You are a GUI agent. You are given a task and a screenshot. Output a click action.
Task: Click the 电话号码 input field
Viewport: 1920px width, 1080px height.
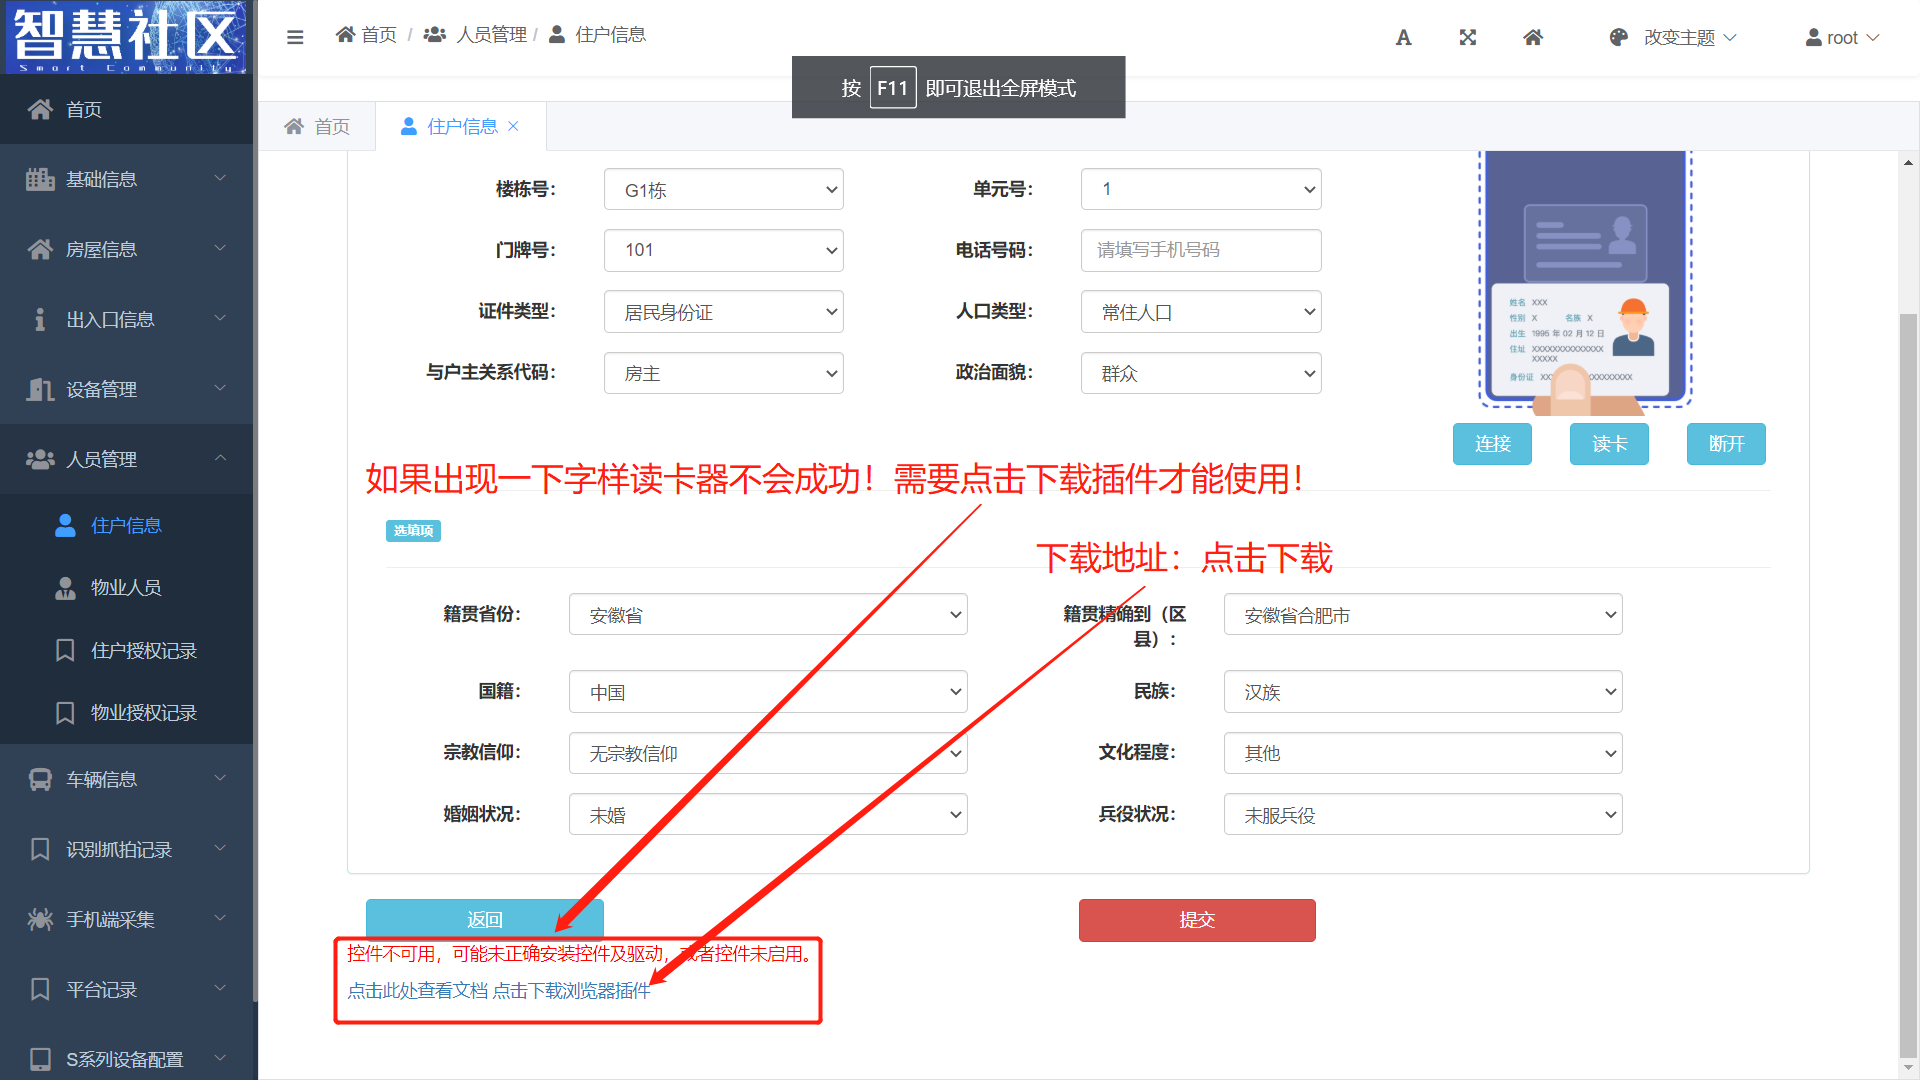point(1200,250)
